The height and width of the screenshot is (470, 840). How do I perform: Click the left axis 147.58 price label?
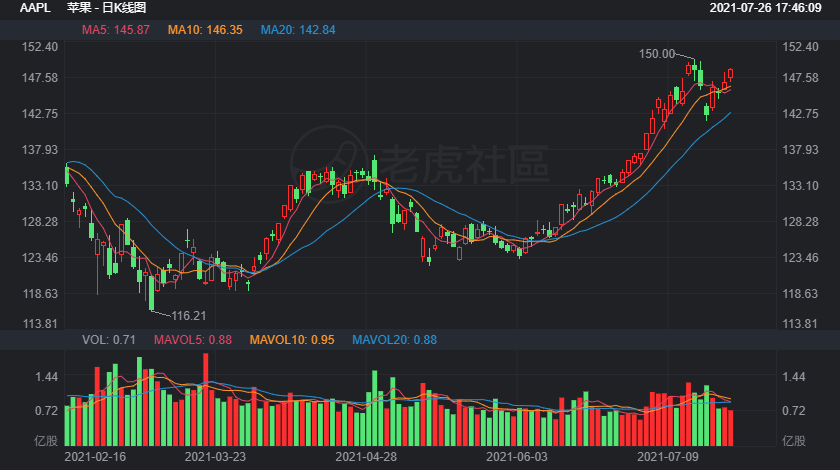point(40,78)
